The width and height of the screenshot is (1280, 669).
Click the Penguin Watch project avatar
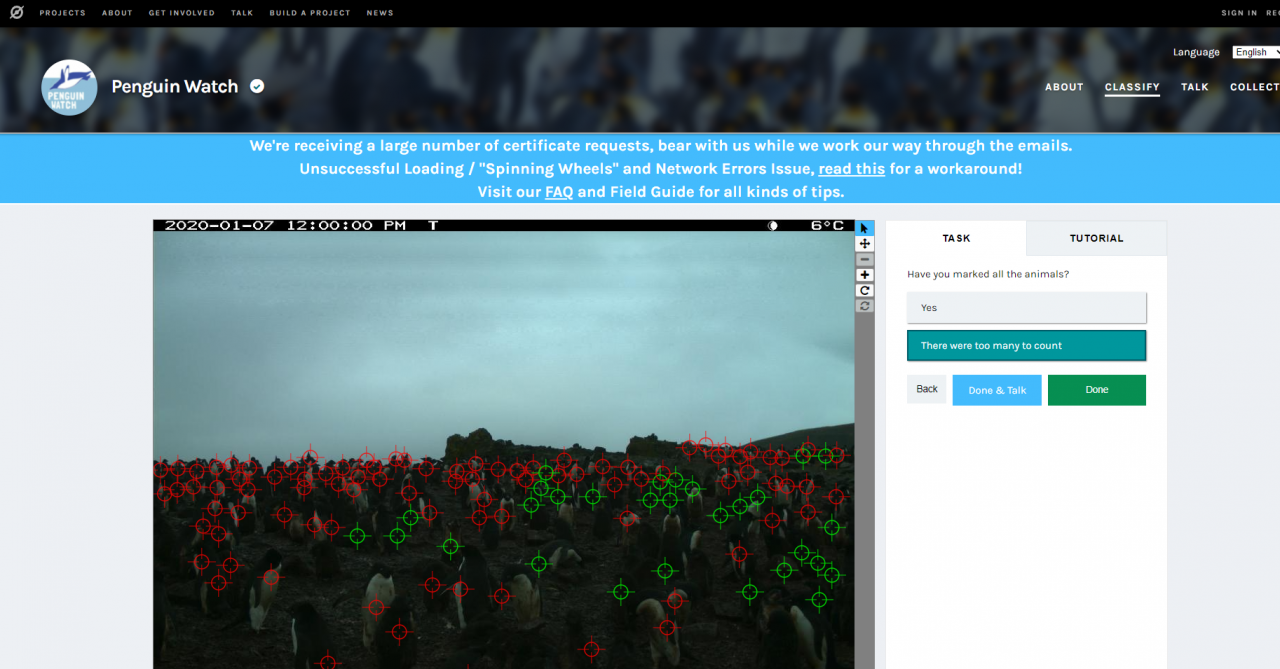pos(69,87)
